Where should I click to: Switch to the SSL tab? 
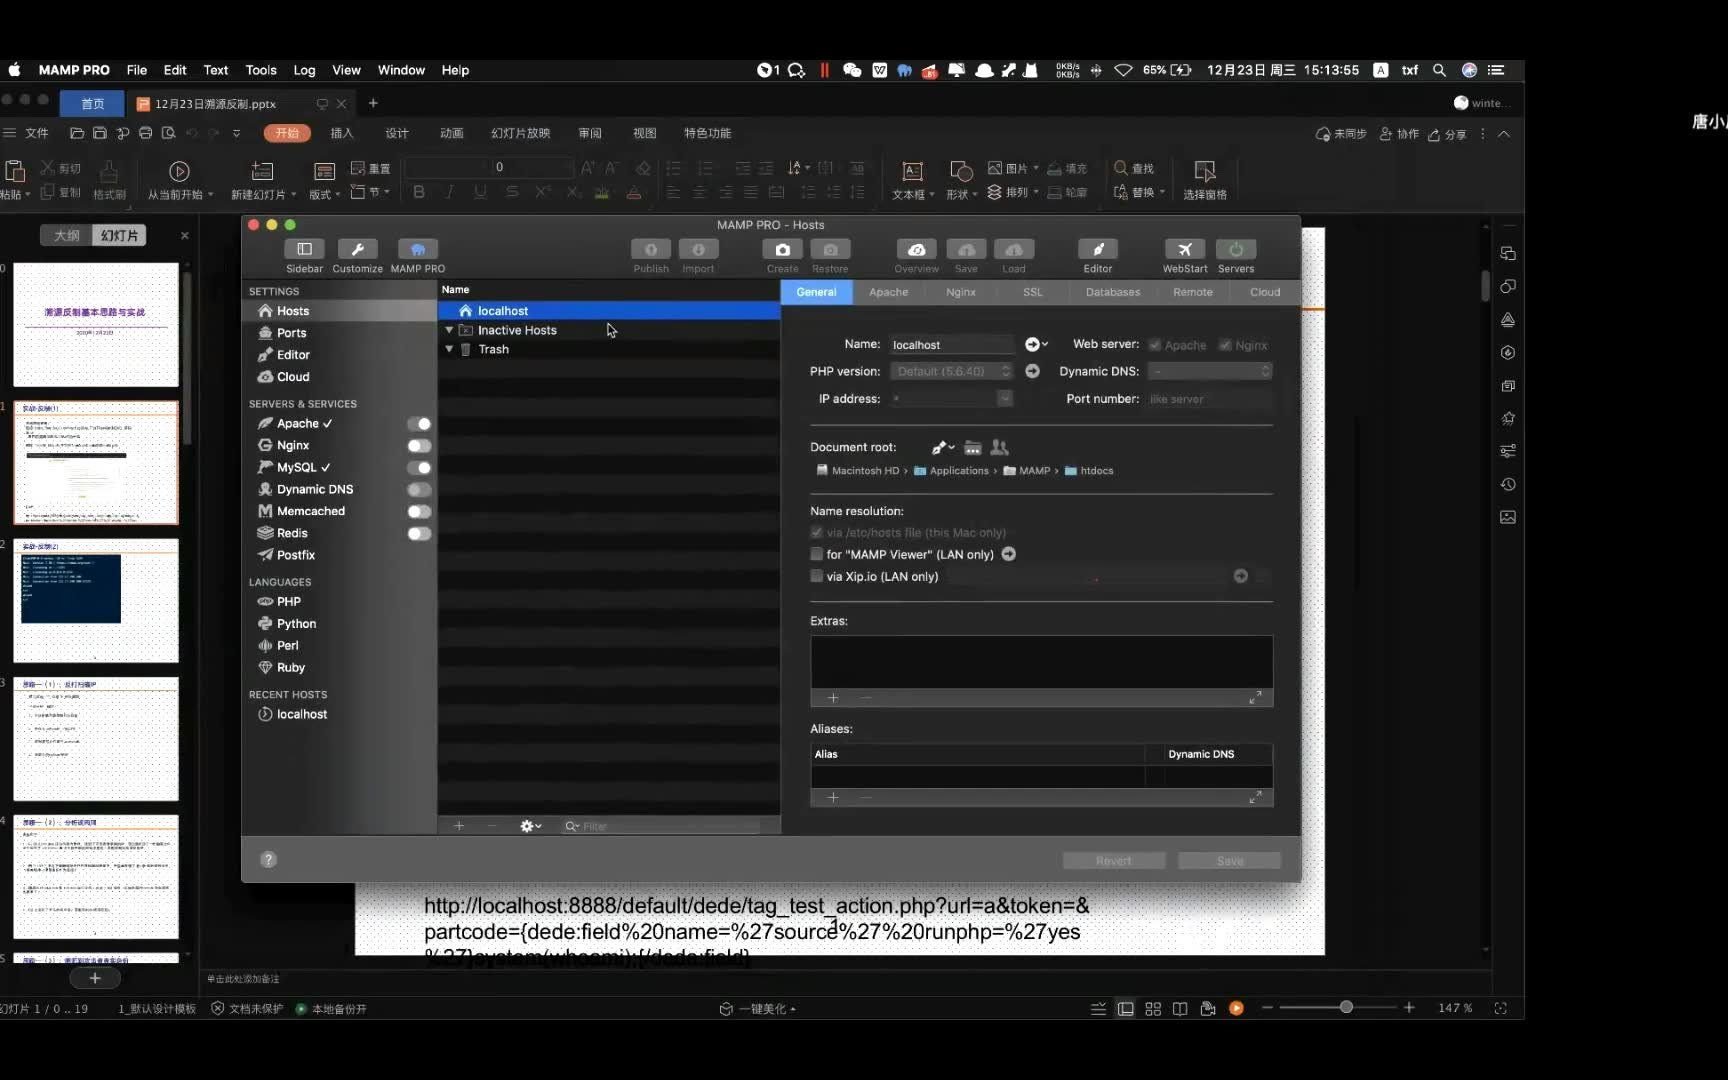1032,292
